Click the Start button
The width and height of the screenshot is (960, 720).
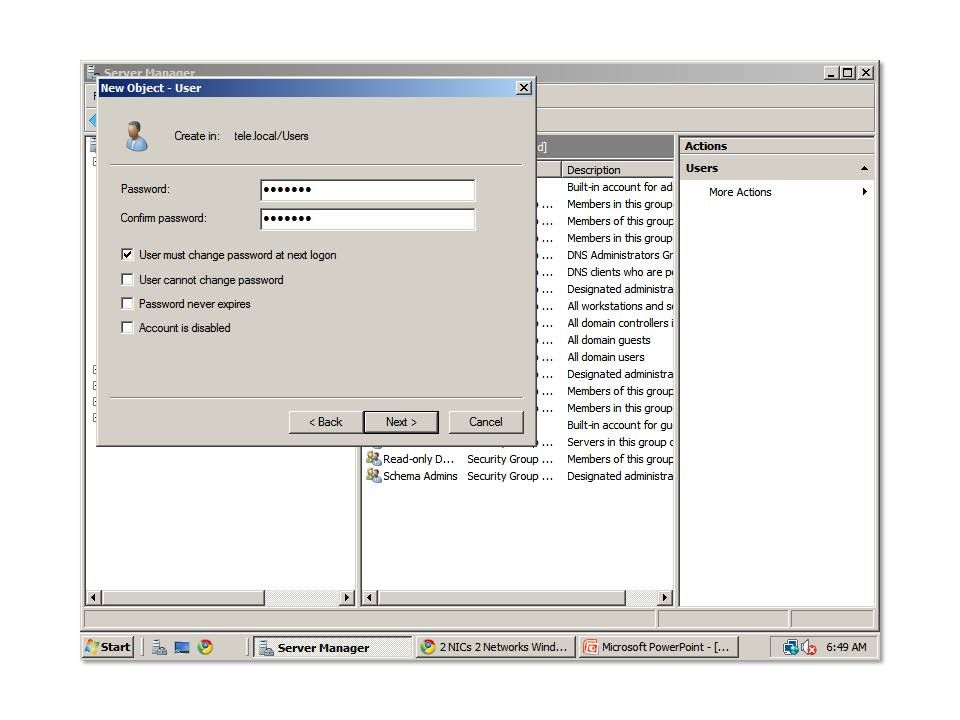(x=108, y=647)
